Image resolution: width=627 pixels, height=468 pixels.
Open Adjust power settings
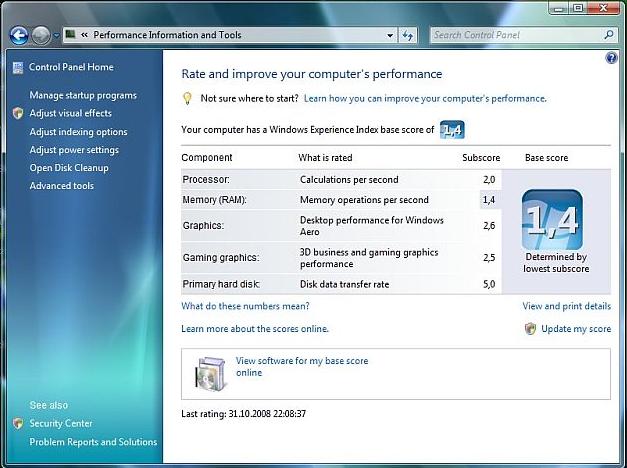pyautogui.click(x=74, y=150)
